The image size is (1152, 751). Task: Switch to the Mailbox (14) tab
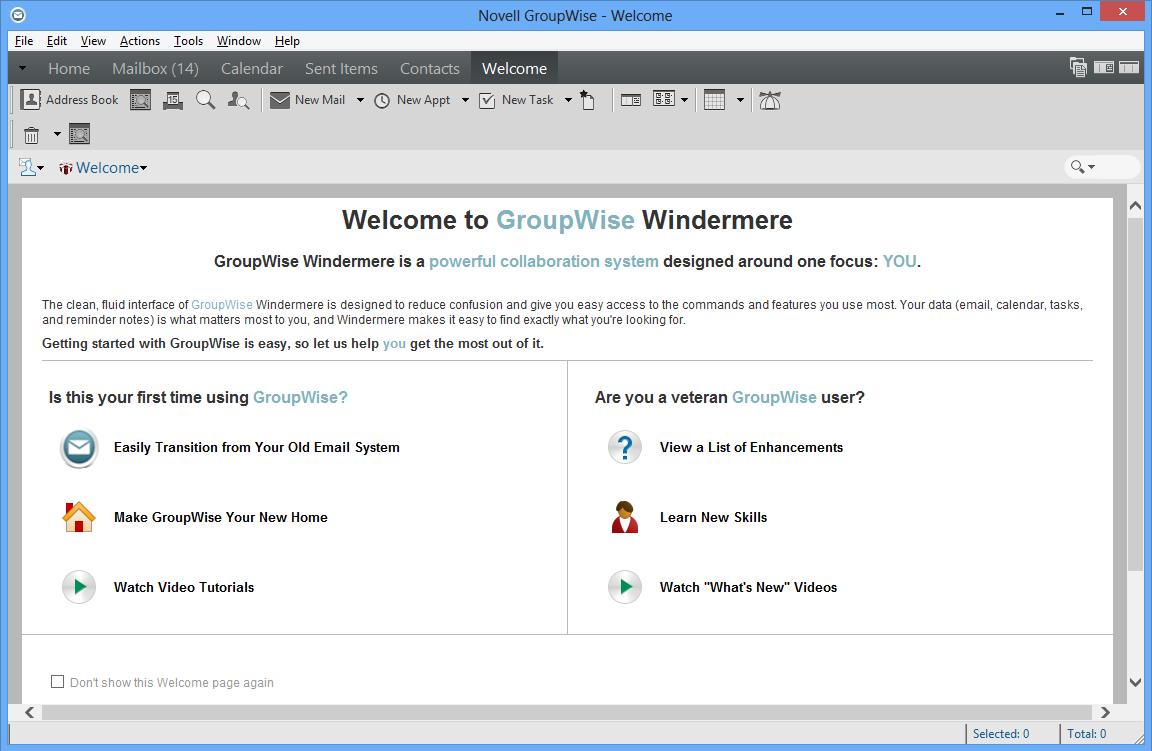pos(156,68)
